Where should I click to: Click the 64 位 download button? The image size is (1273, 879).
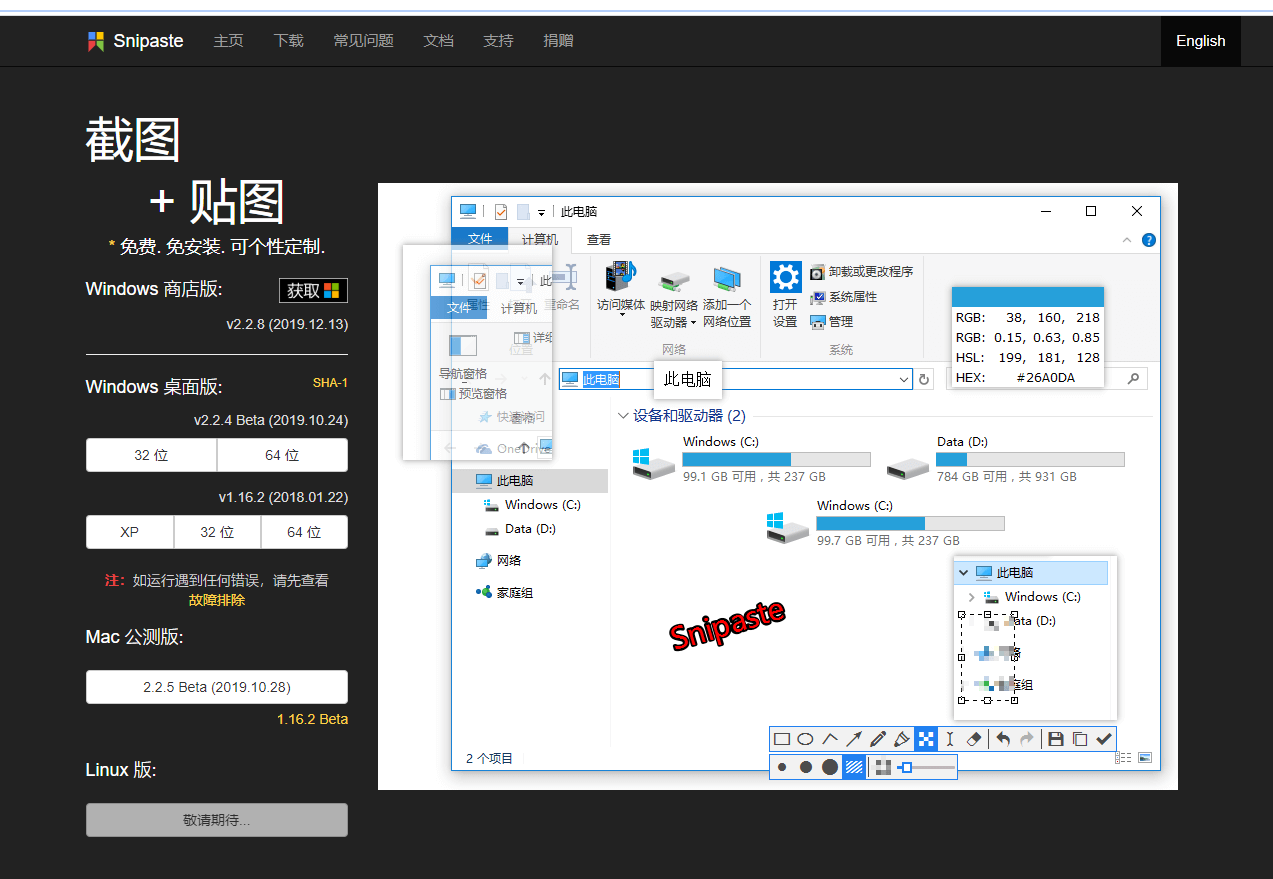point(282,455)
